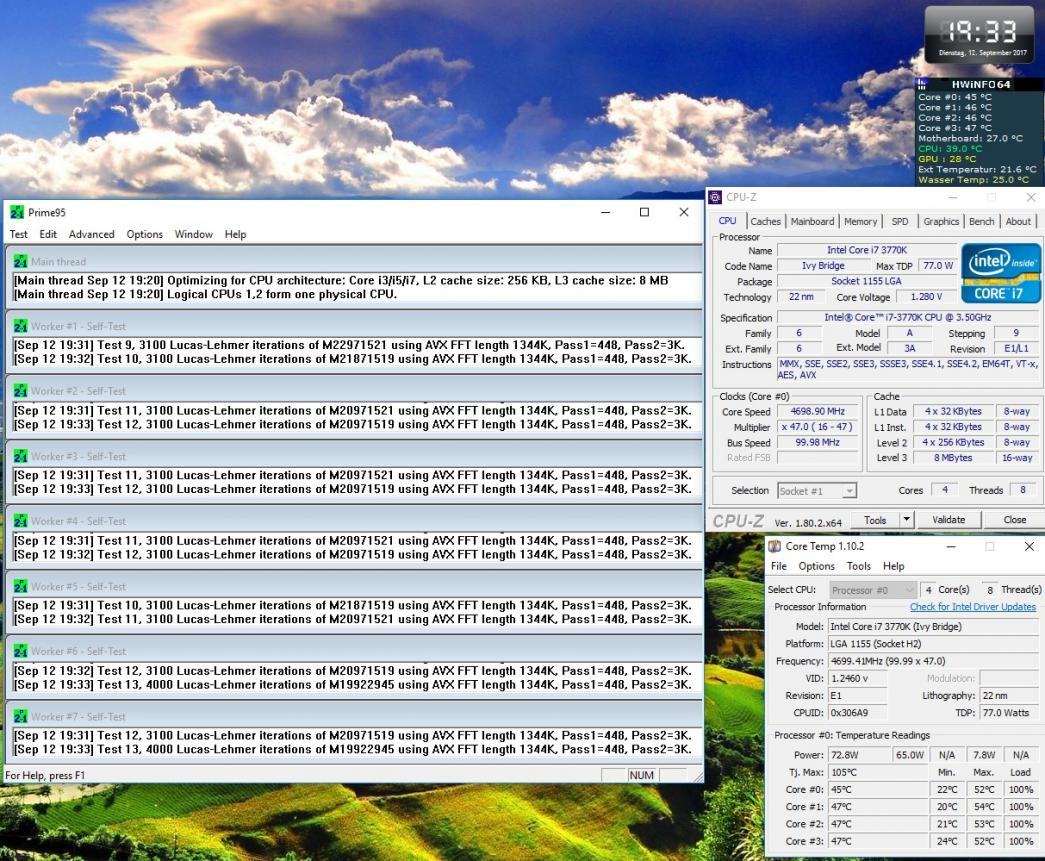
Task: Open the Options menu in Prime95
Action: coord(145,235)
